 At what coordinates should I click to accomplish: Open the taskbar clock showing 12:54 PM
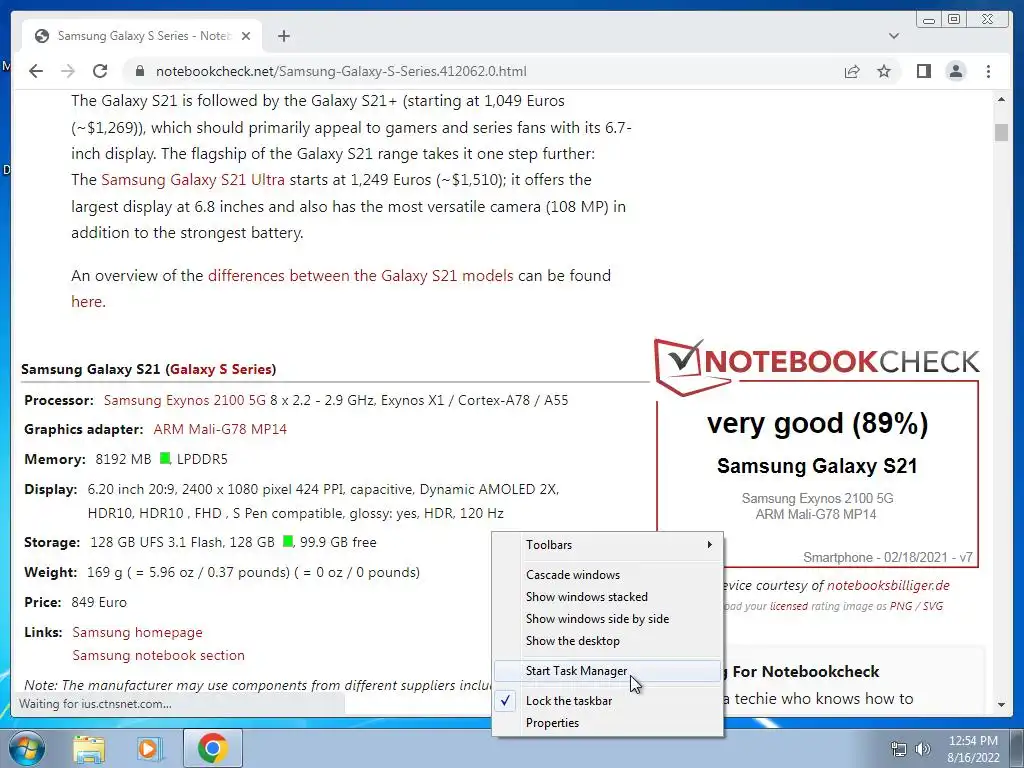973,749
